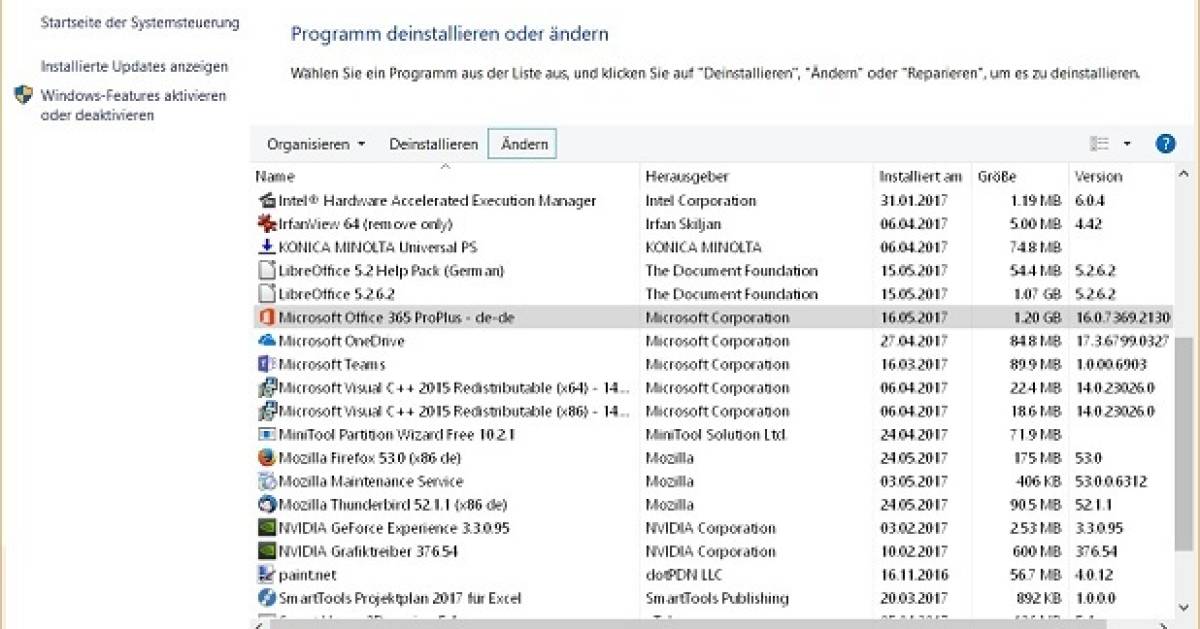Click the Ändern button

pos(524,144)
